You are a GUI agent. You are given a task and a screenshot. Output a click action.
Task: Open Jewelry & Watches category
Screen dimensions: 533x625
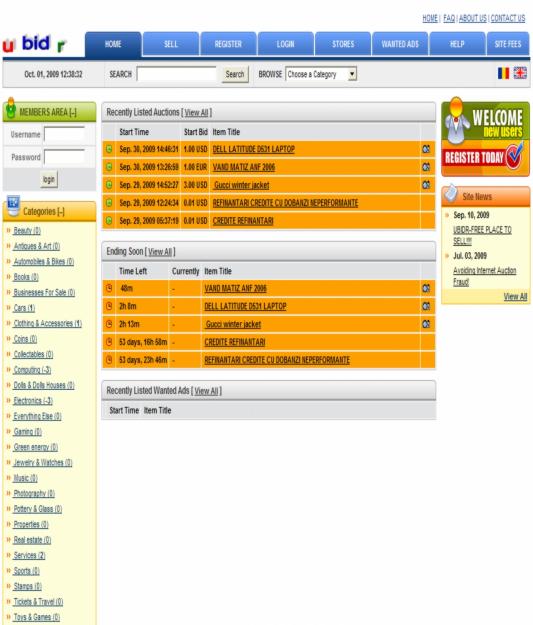43,463
